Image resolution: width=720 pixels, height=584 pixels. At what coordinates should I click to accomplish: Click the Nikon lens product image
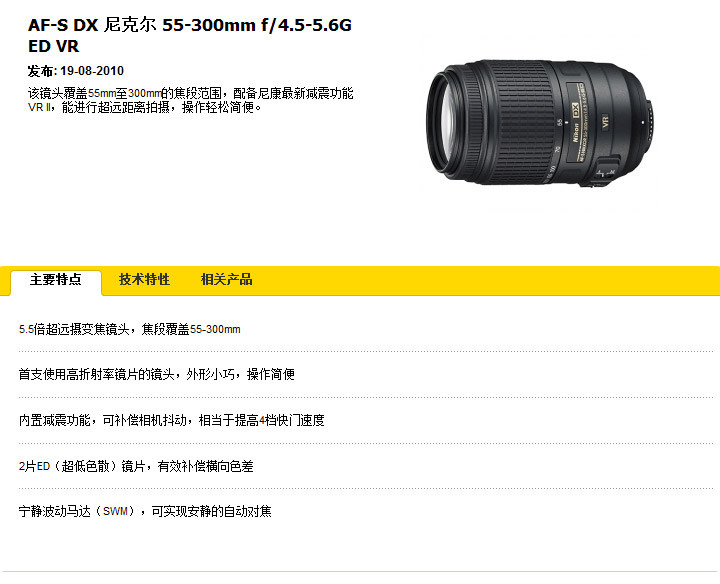point(540,122)
